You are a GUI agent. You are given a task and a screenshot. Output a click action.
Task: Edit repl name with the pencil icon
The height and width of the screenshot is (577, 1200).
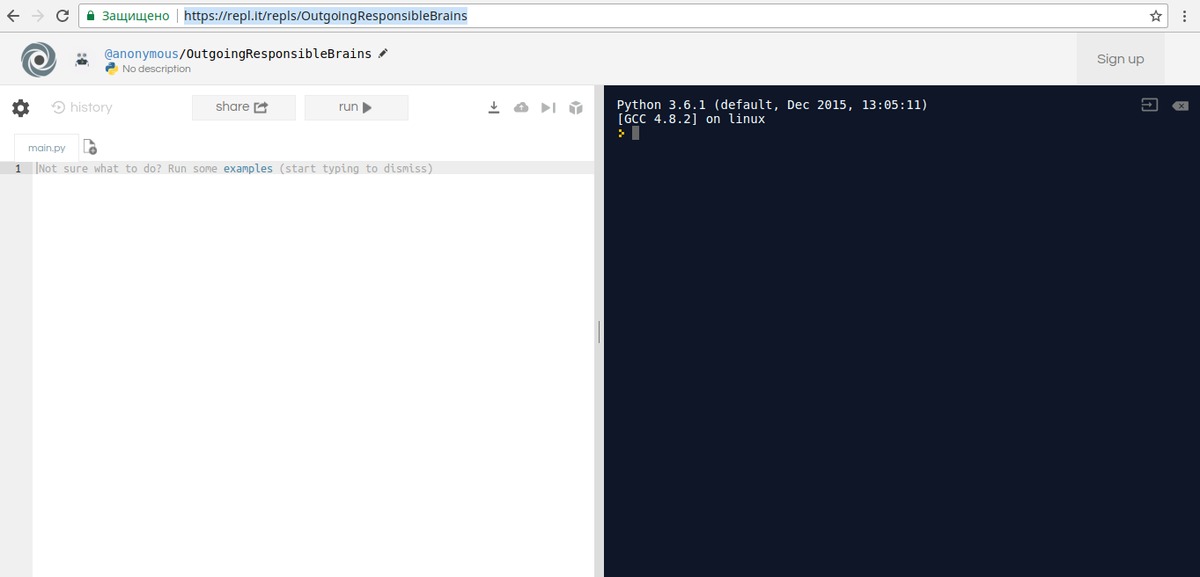pyautogui.click(x=383, y=53)
